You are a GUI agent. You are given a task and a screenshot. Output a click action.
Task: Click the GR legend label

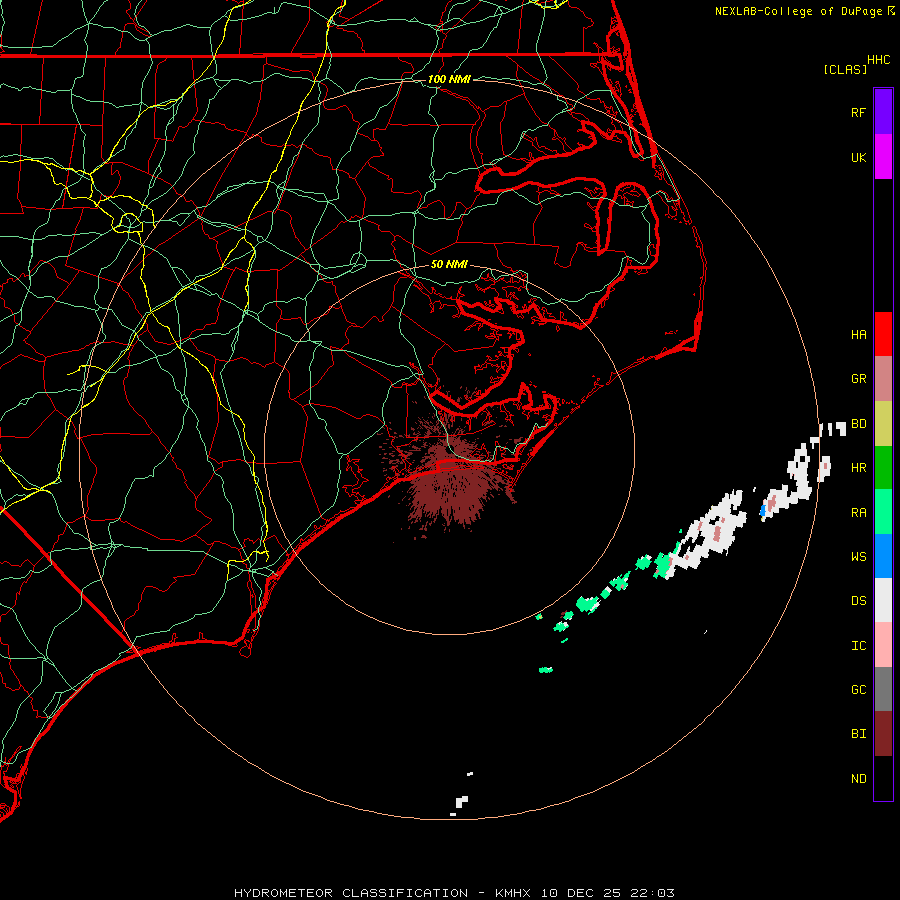[x=858, y=379]
